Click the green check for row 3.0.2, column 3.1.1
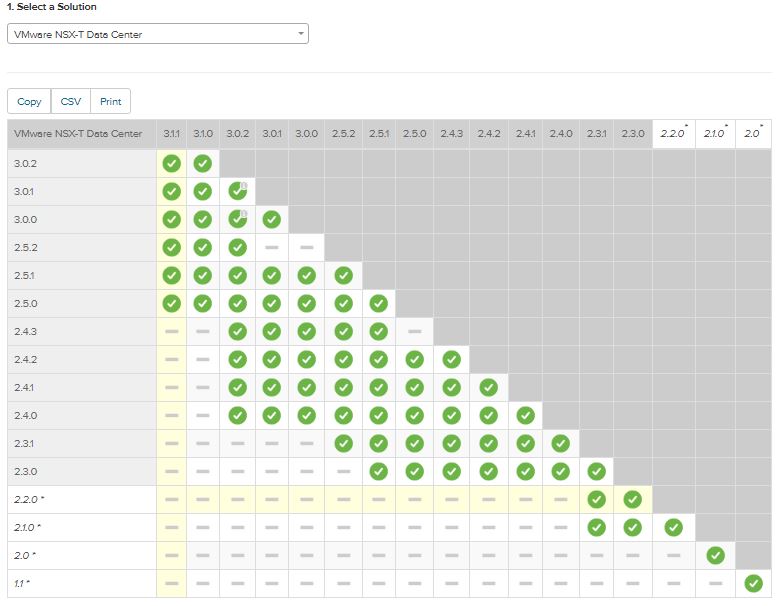This screenshot has height=606, width=779. tap(172, 163)
